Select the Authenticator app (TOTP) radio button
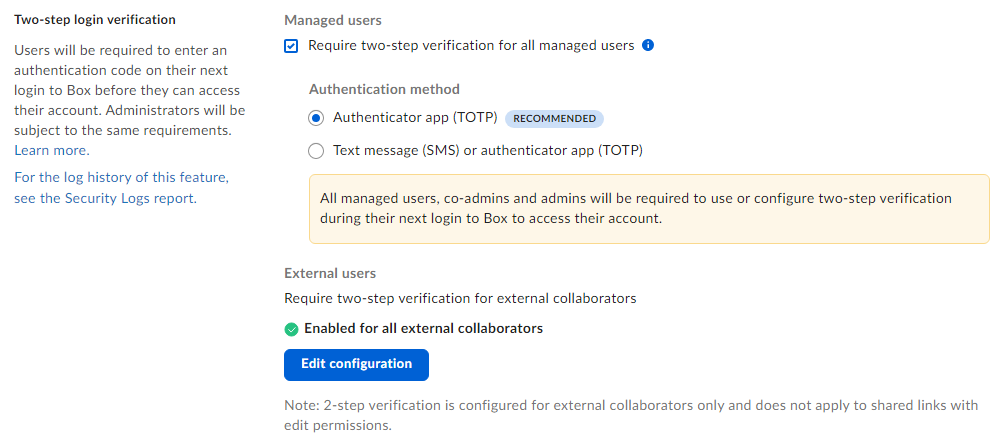This screenshot has width=999, height=444. (315, 118)
